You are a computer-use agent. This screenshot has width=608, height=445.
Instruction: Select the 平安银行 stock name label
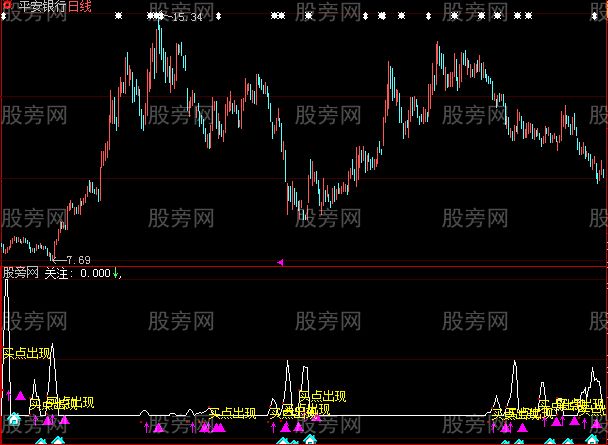(41, 6)
